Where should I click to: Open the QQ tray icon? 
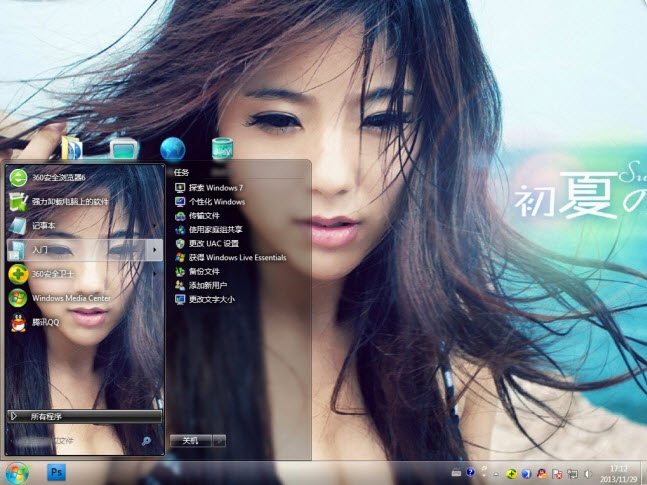pyautogui.click(x=542, y=473)
